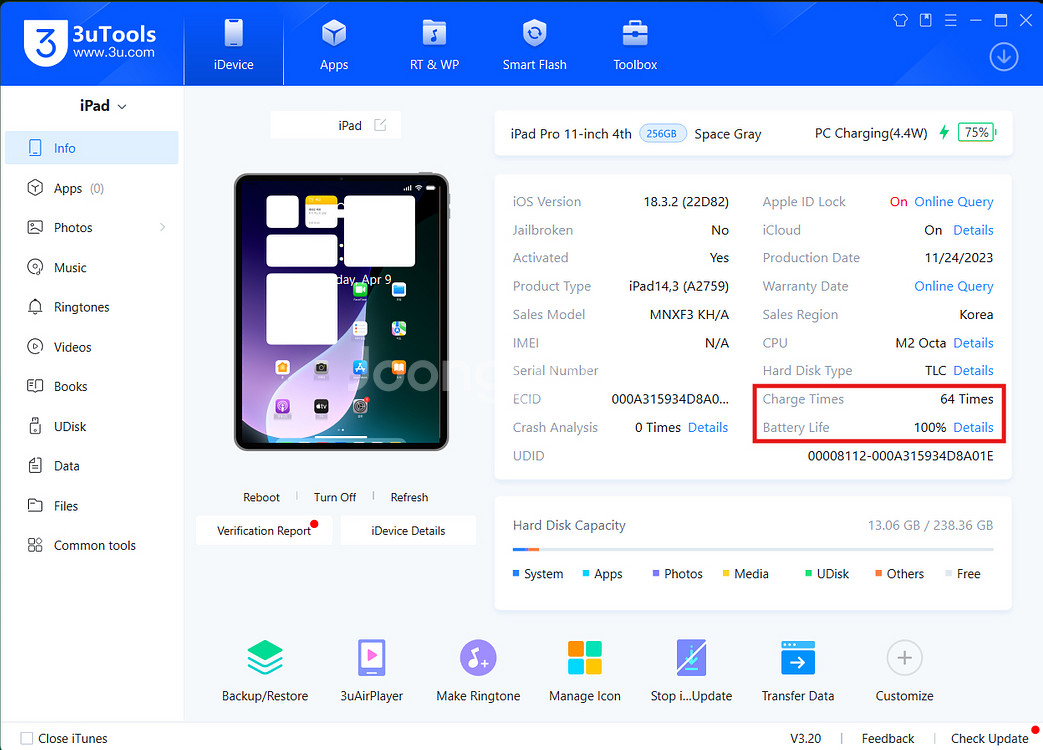
Task: Open CPU Details link
Action: tap(973, 343)
